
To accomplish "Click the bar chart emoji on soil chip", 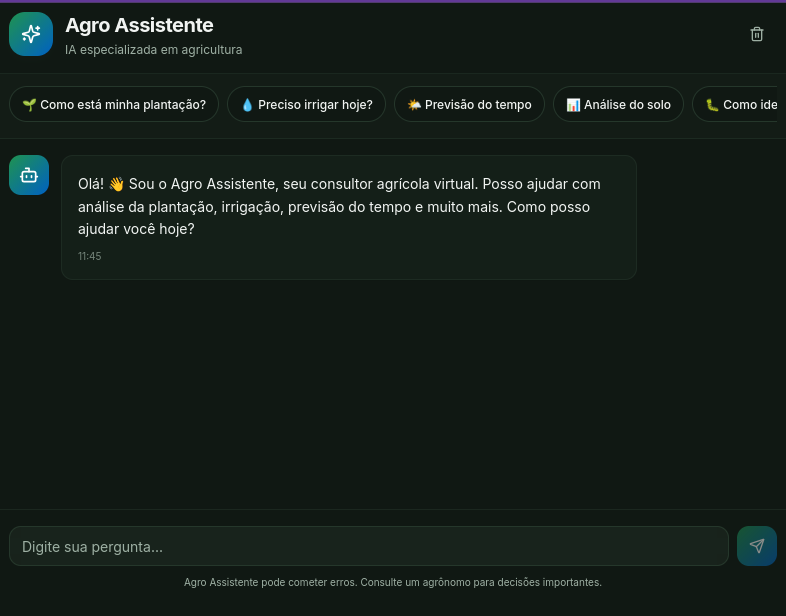I will (x=573, y=105).
